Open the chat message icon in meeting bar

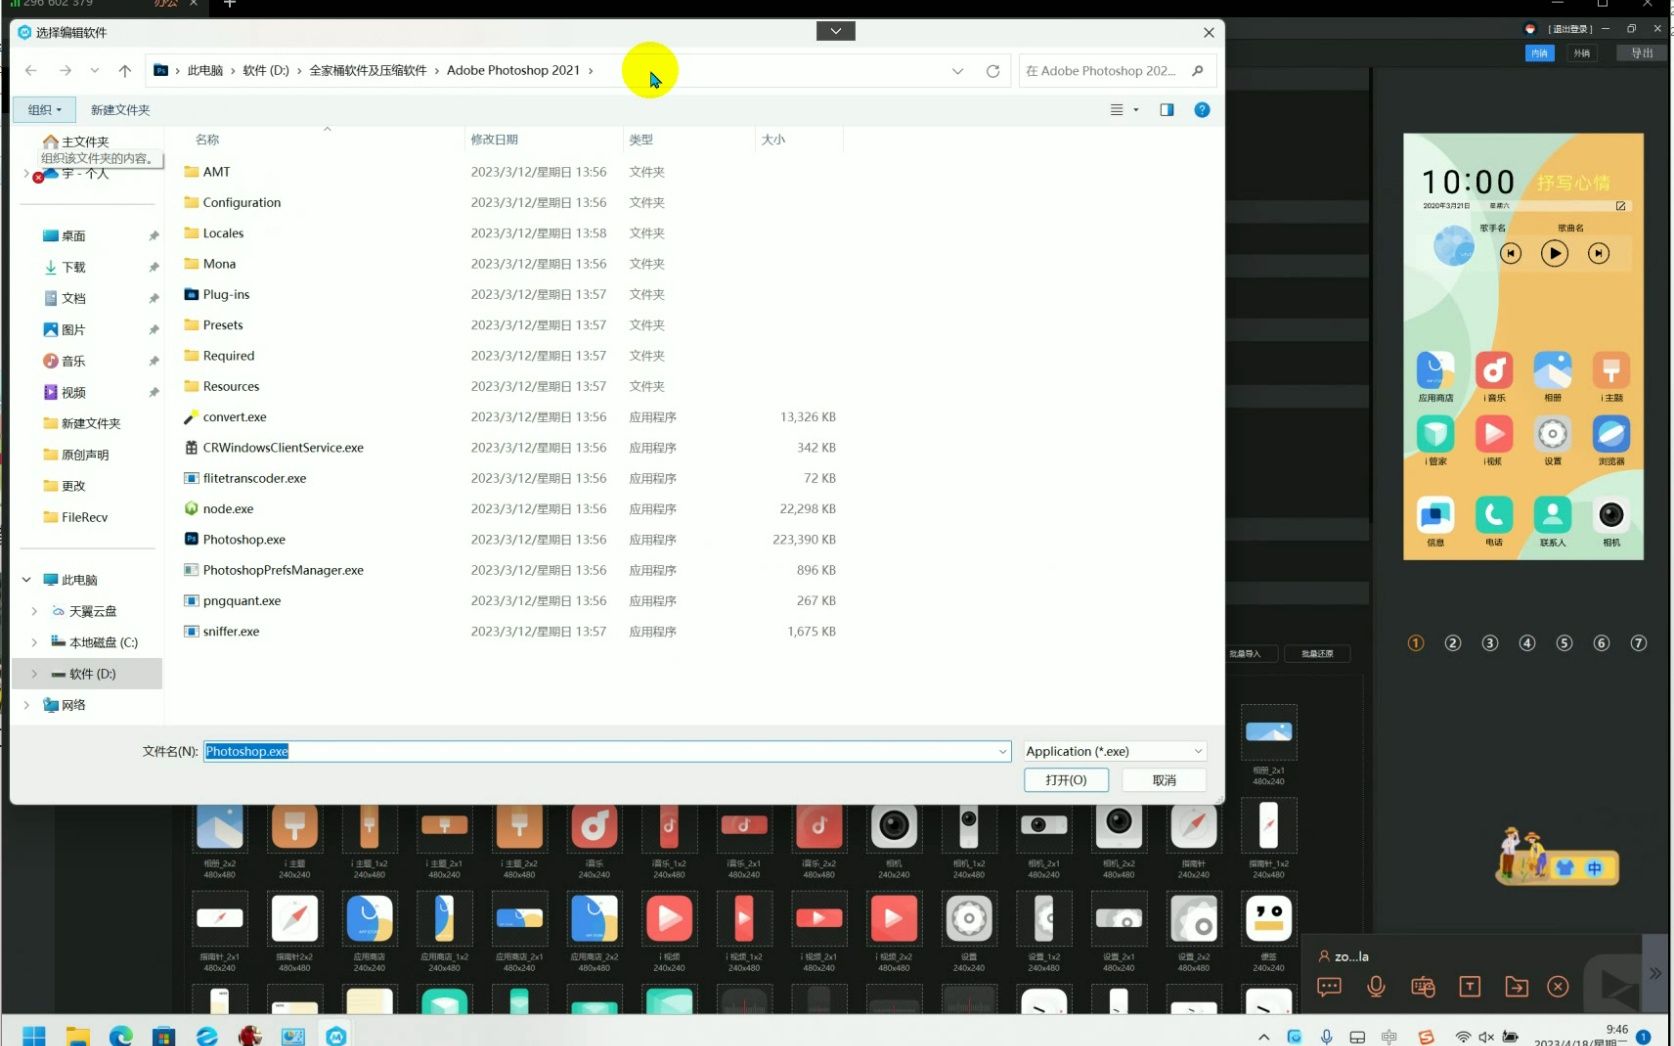pyautogui.click(x=1329, y=987)
